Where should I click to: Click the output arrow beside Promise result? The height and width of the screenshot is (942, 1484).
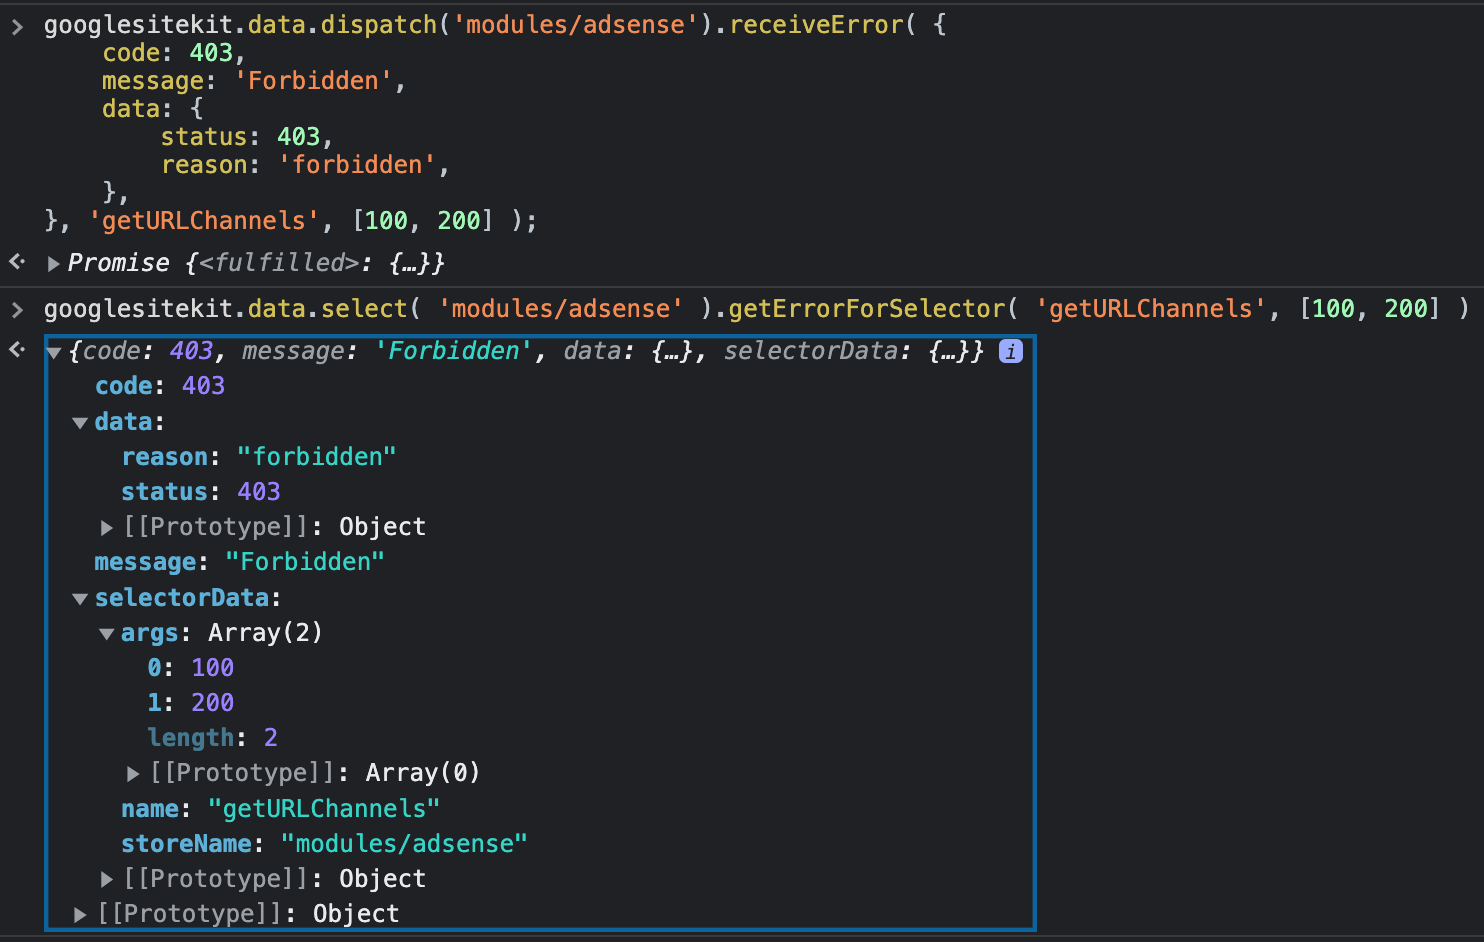[x=17, y=262]
